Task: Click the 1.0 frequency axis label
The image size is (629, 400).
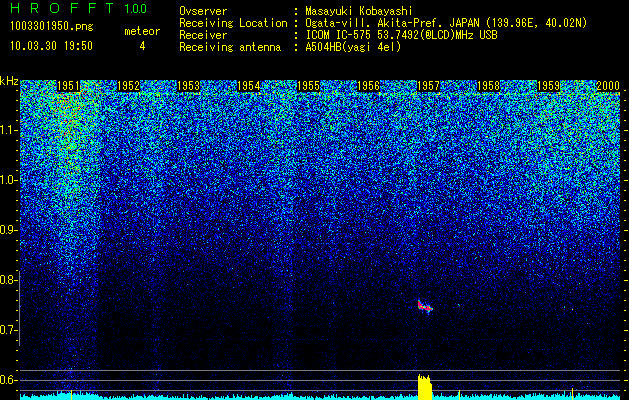Action: click(8, 180)
